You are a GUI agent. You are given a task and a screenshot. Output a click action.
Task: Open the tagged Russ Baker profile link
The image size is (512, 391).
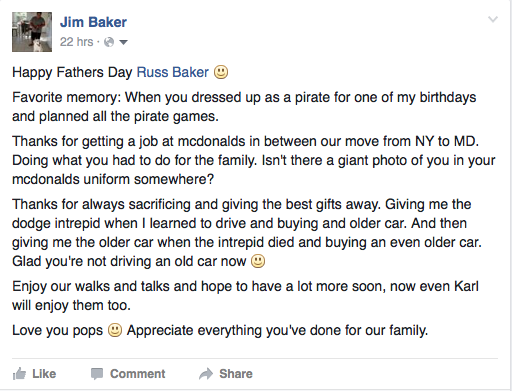tap(173, 72)
